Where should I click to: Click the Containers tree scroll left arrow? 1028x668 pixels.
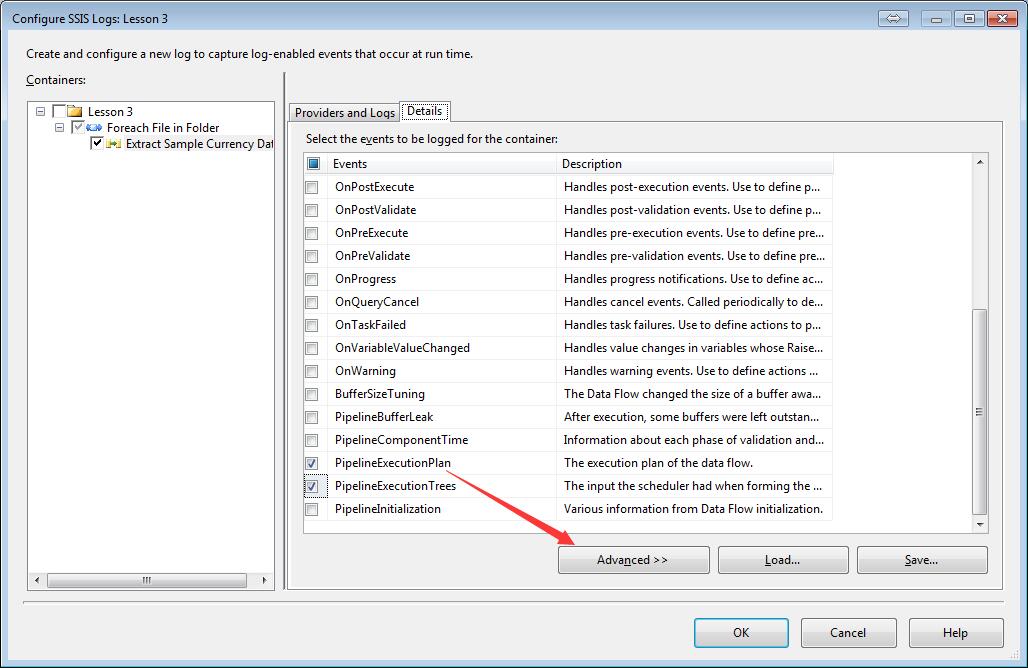37,580
